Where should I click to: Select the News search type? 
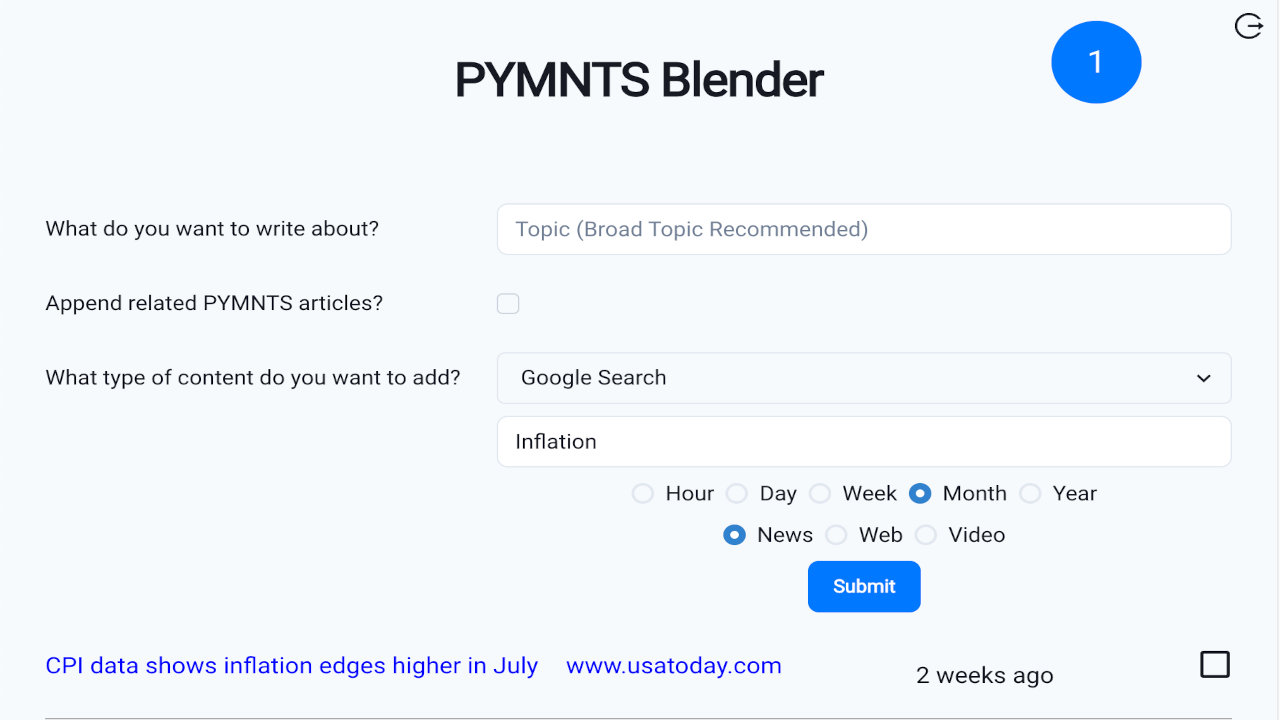[x=734, y=535]
